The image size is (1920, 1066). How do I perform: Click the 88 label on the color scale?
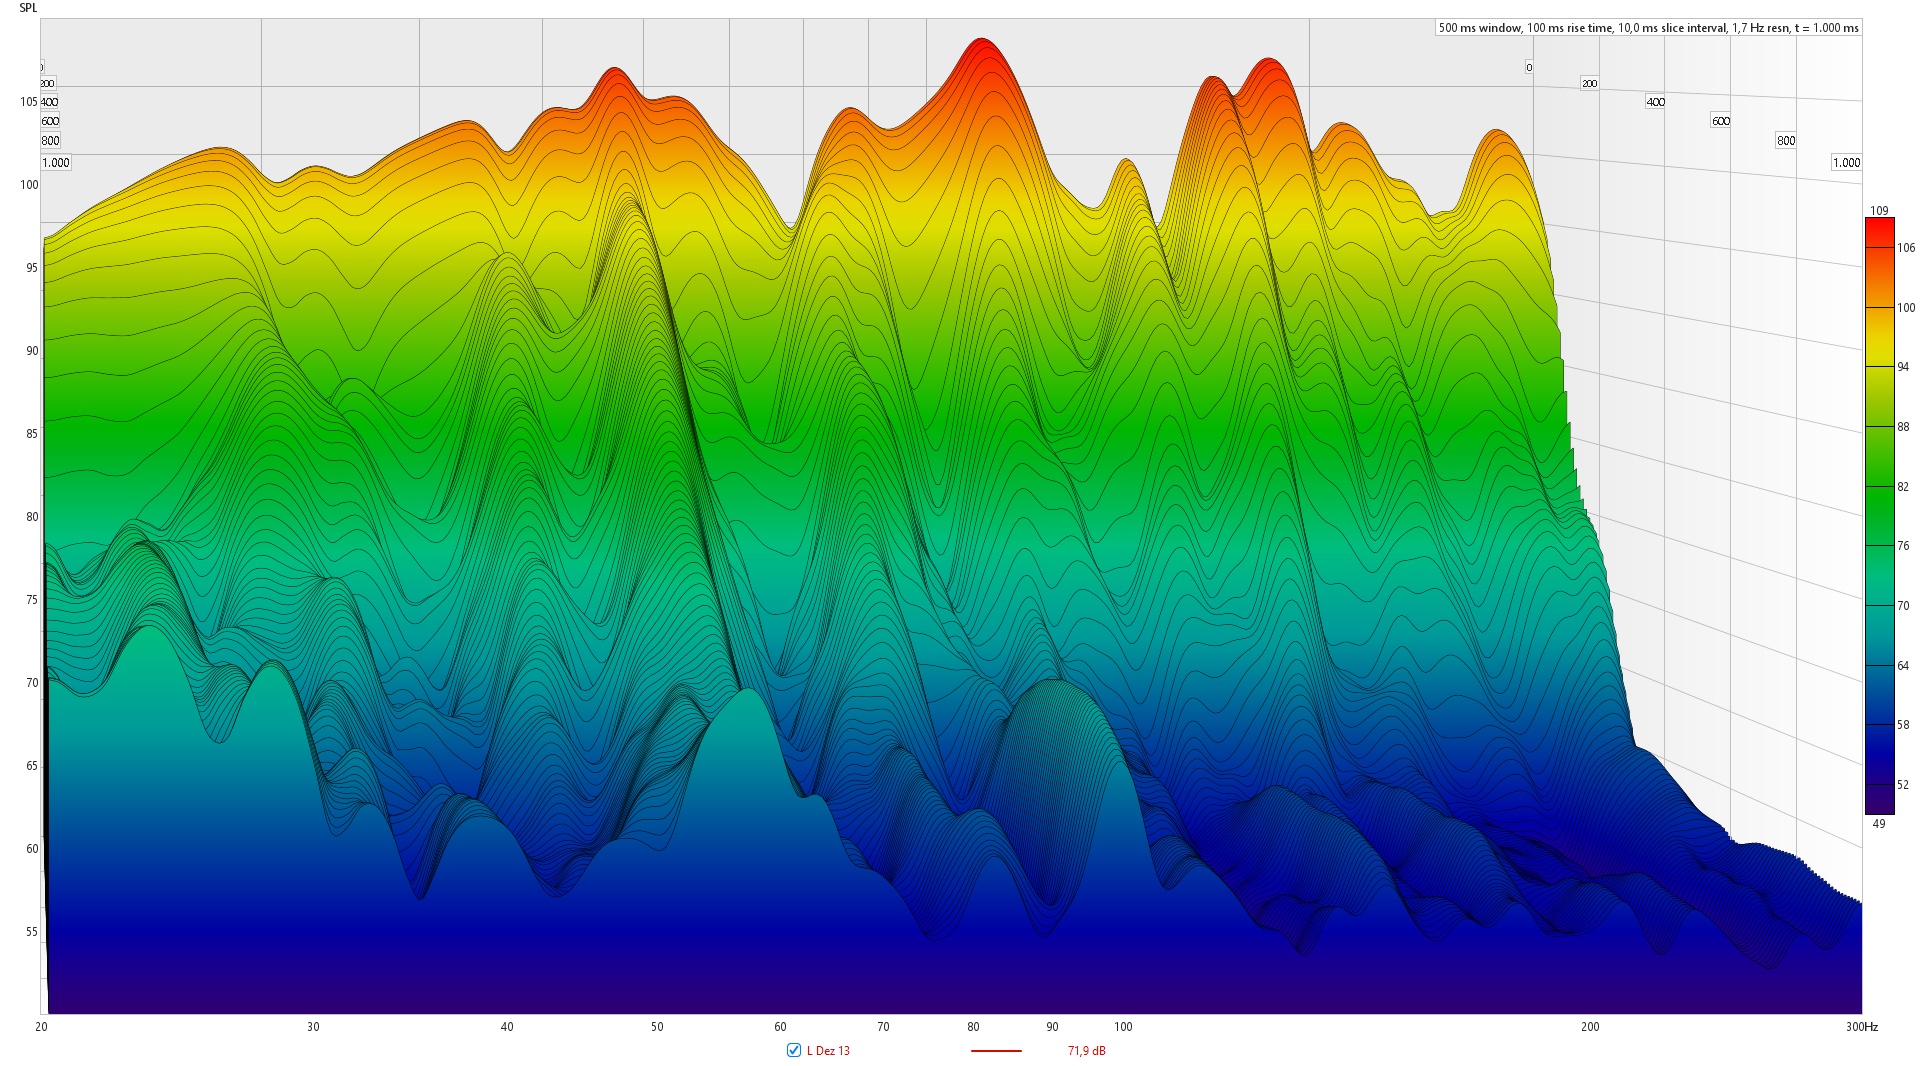pyautogui.click(x=1903, y=427)
